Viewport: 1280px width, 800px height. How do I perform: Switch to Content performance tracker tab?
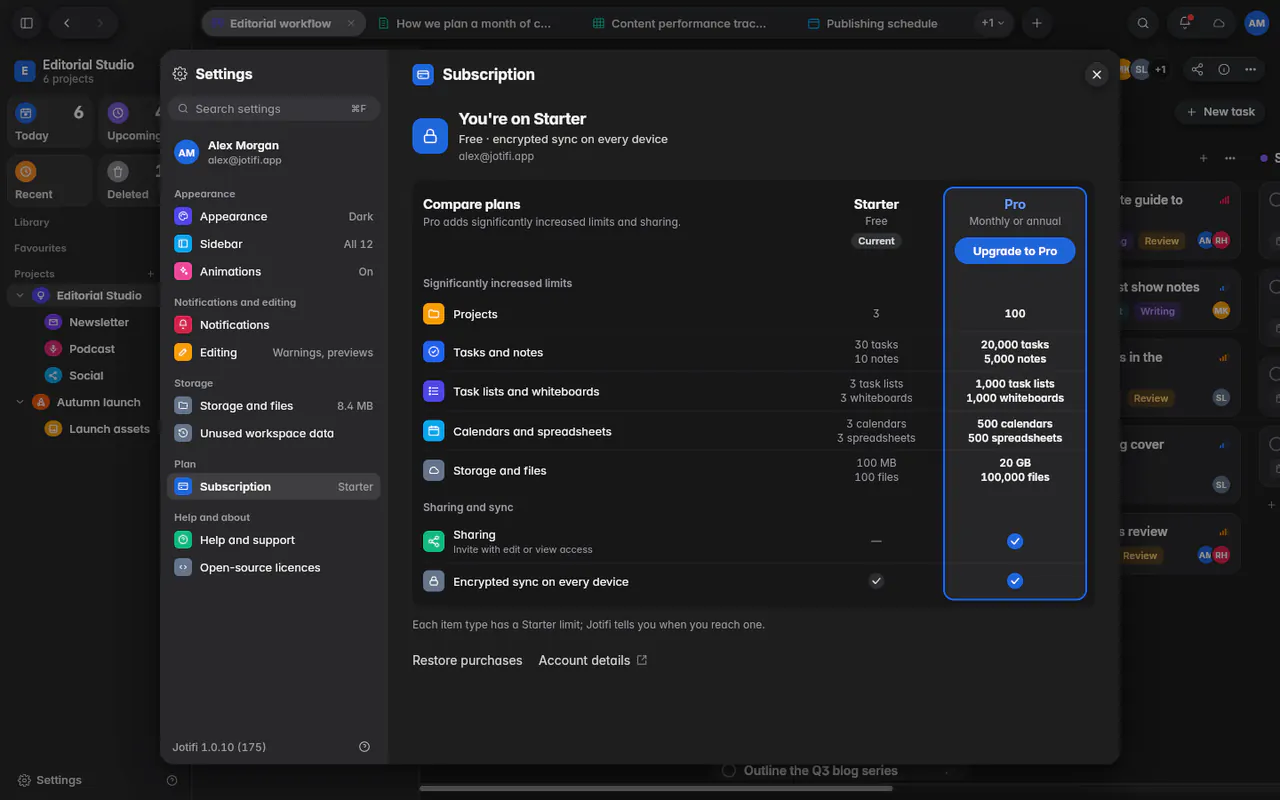[x=685, y=23]
